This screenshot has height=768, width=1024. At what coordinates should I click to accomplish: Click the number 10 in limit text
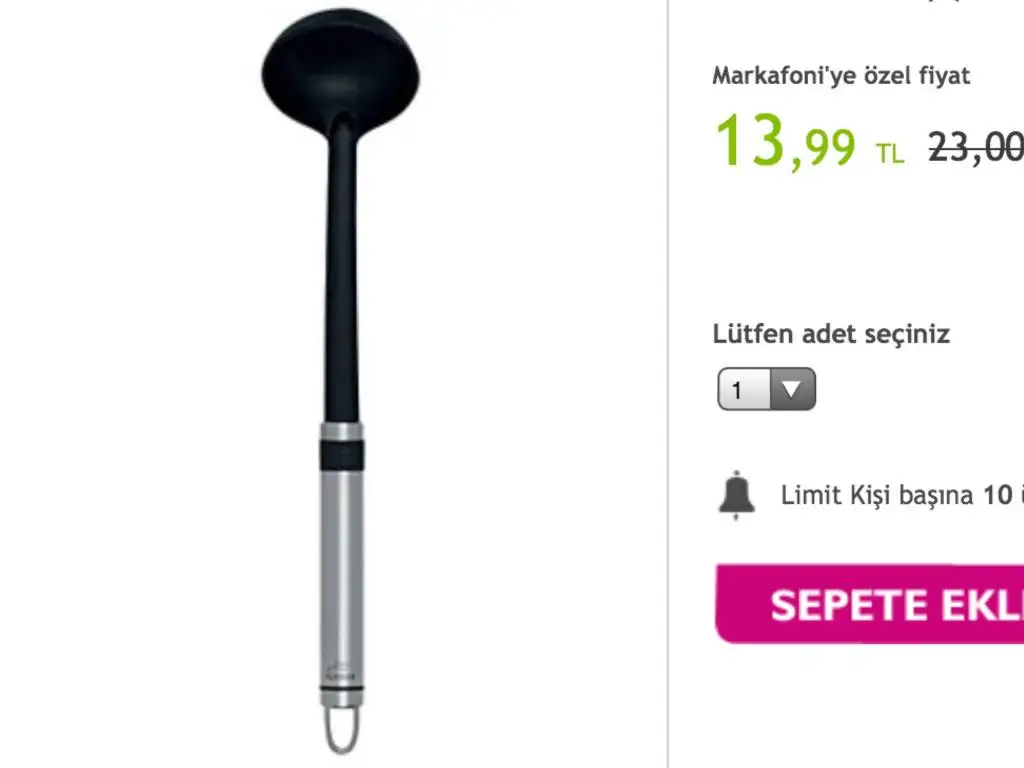point(998,495)
